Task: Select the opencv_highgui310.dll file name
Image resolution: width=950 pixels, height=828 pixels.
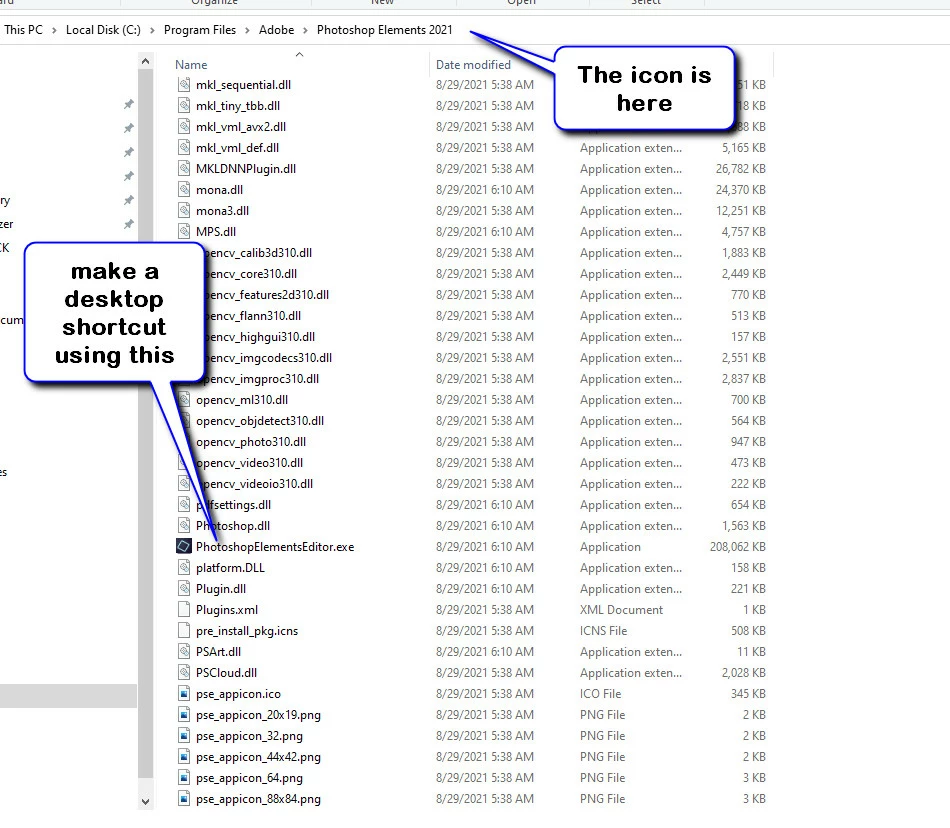Action: click(x=259, y=336)
